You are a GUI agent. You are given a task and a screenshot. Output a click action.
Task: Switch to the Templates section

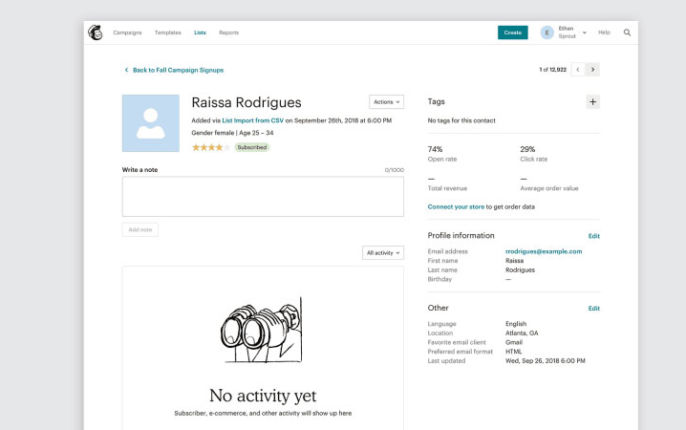(167, 32)
